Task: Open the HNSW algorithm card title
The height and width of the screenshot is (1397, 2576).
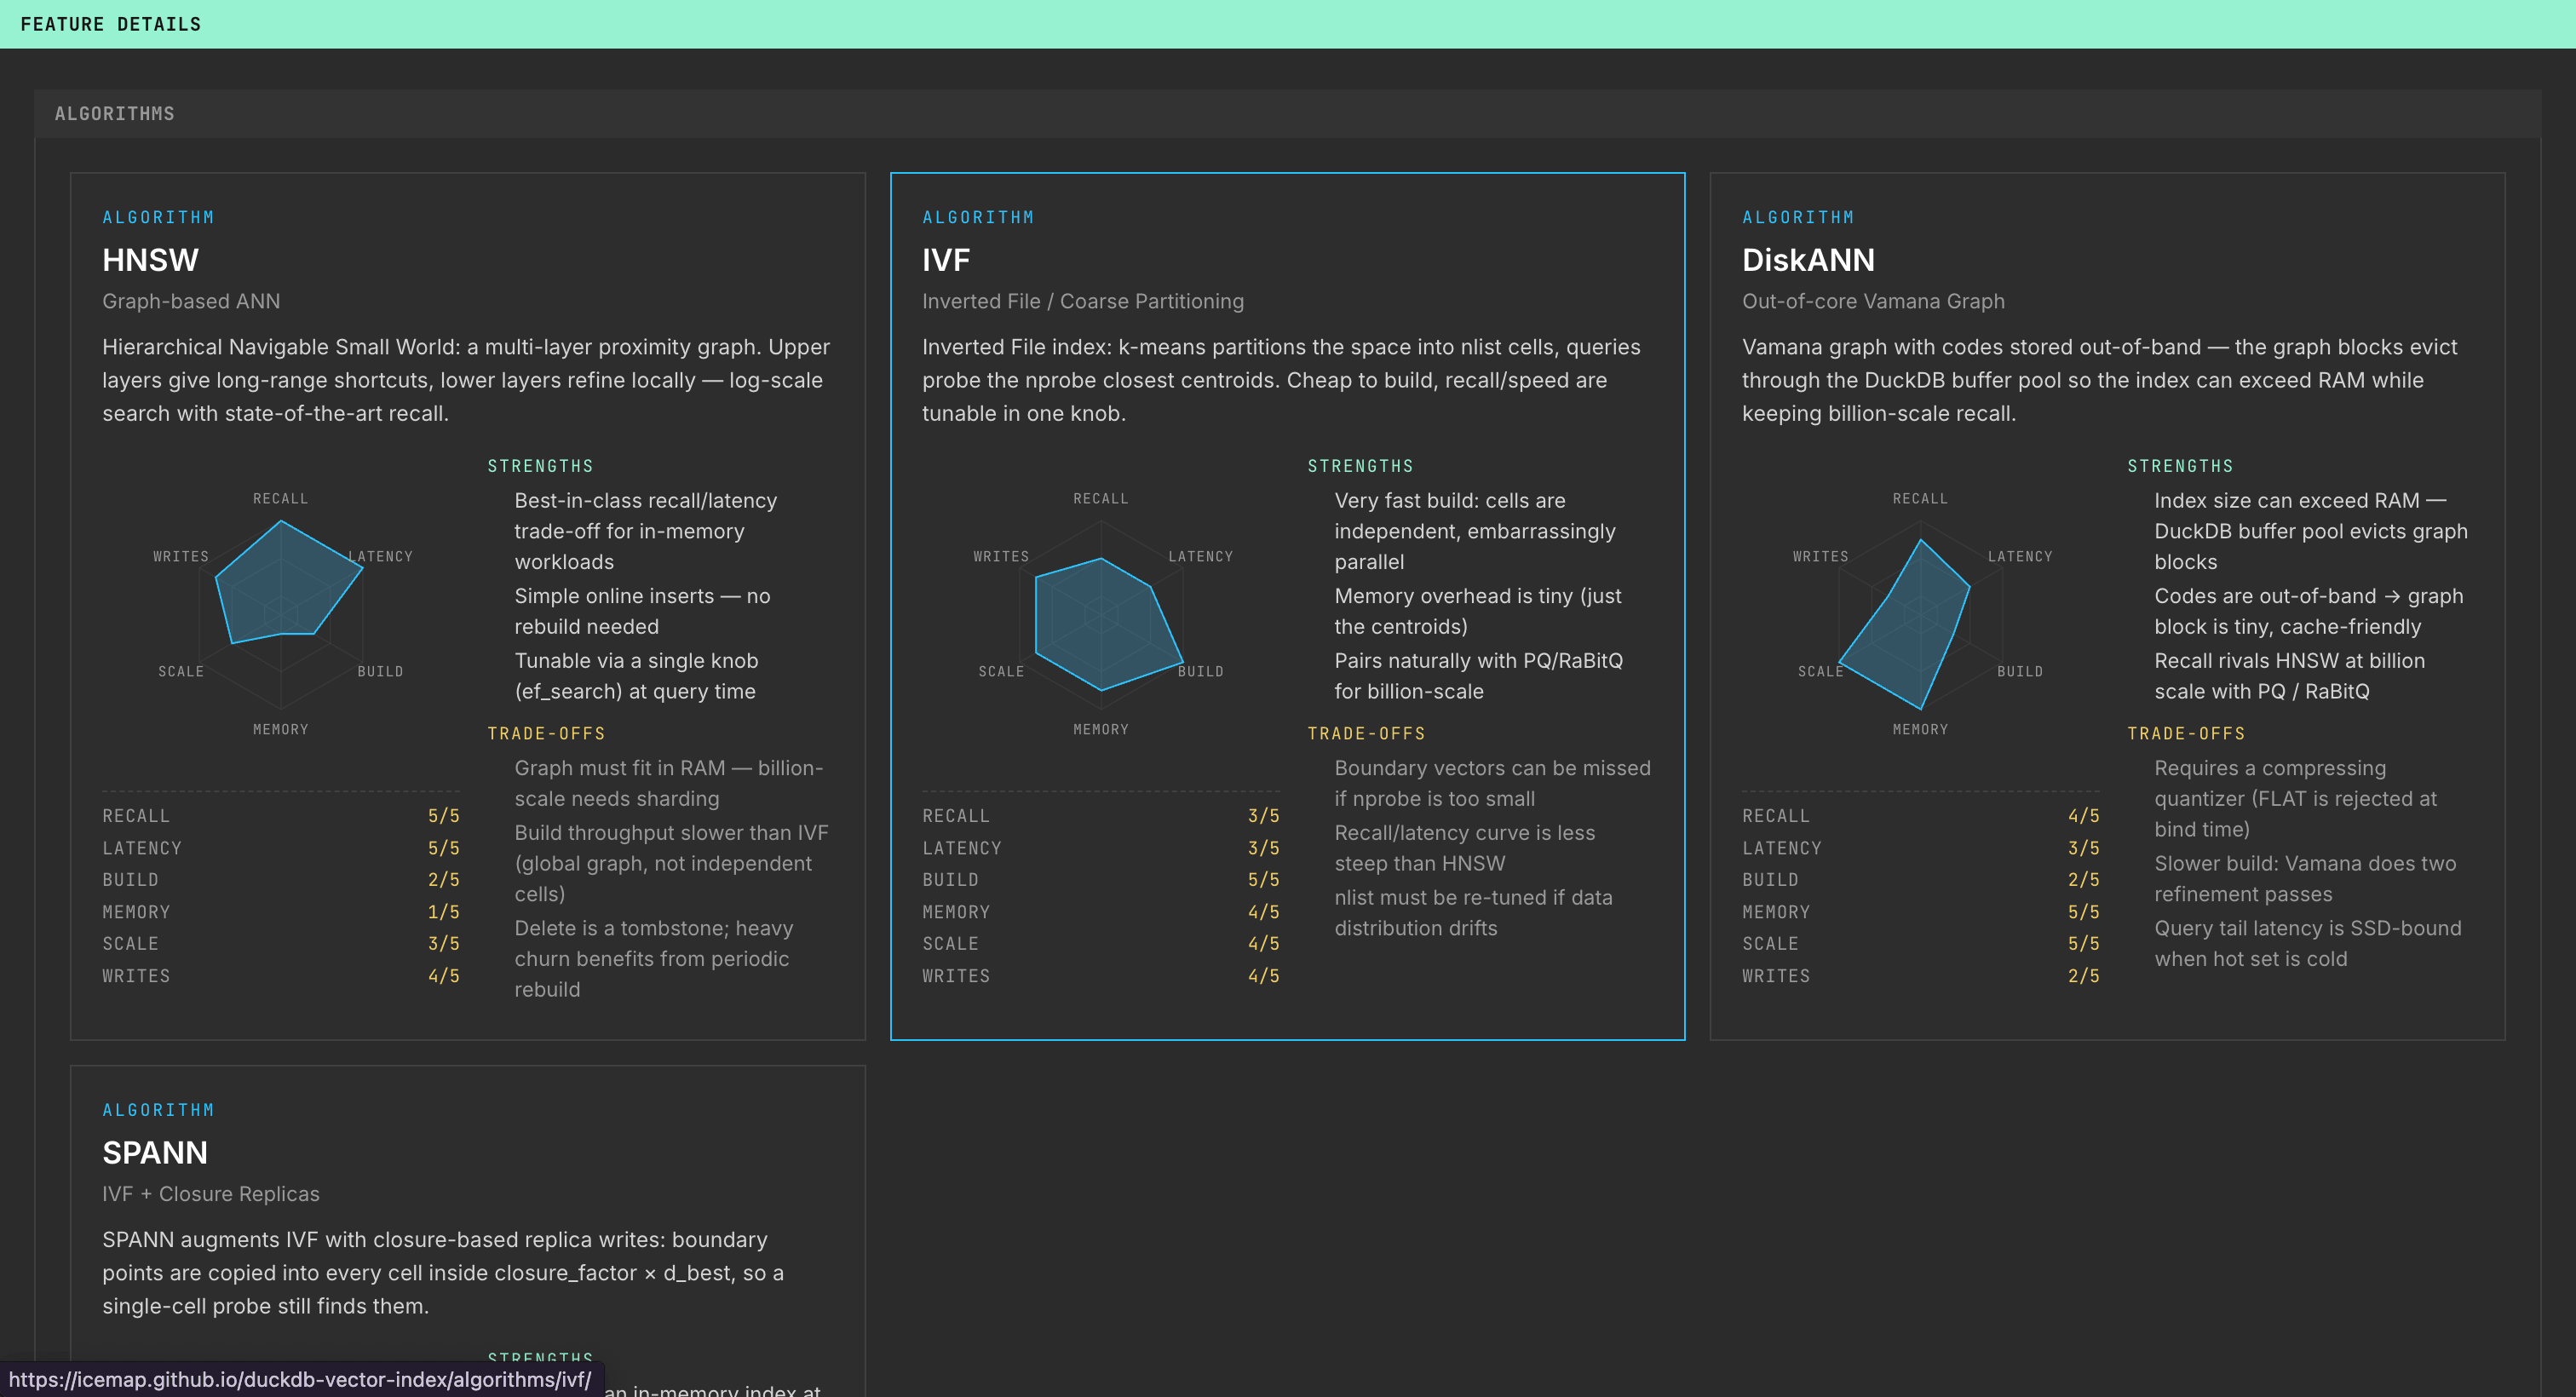Action: pos(150,260)
